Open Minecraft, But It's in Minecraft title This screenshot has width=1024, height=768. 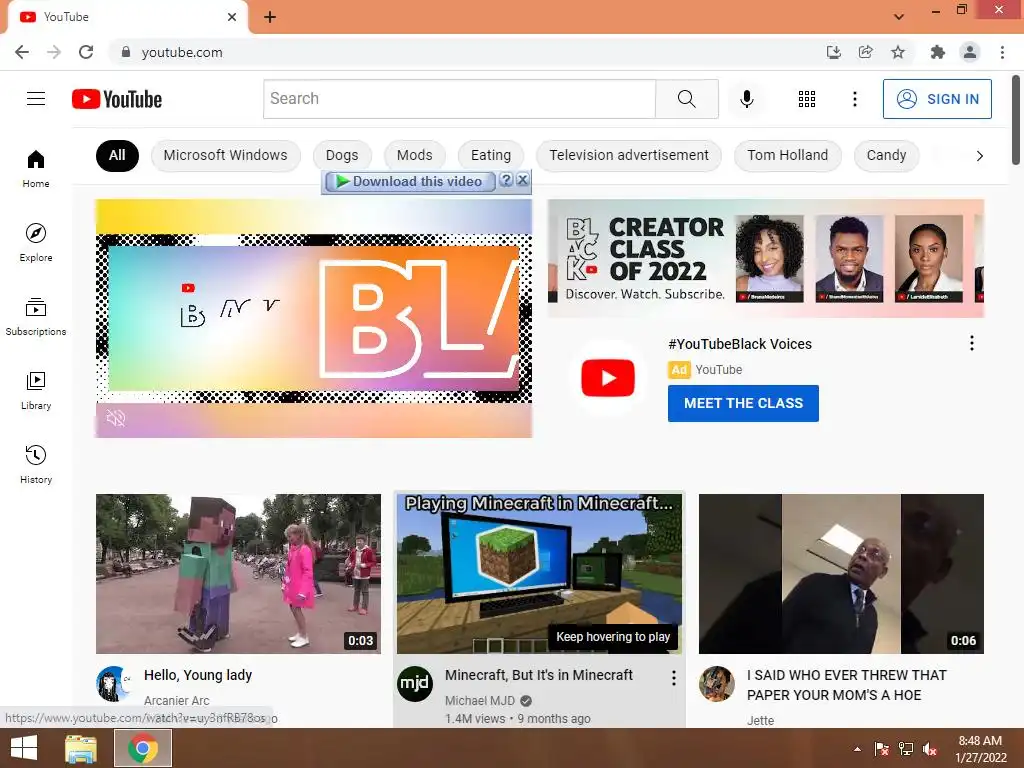point(539,675)
